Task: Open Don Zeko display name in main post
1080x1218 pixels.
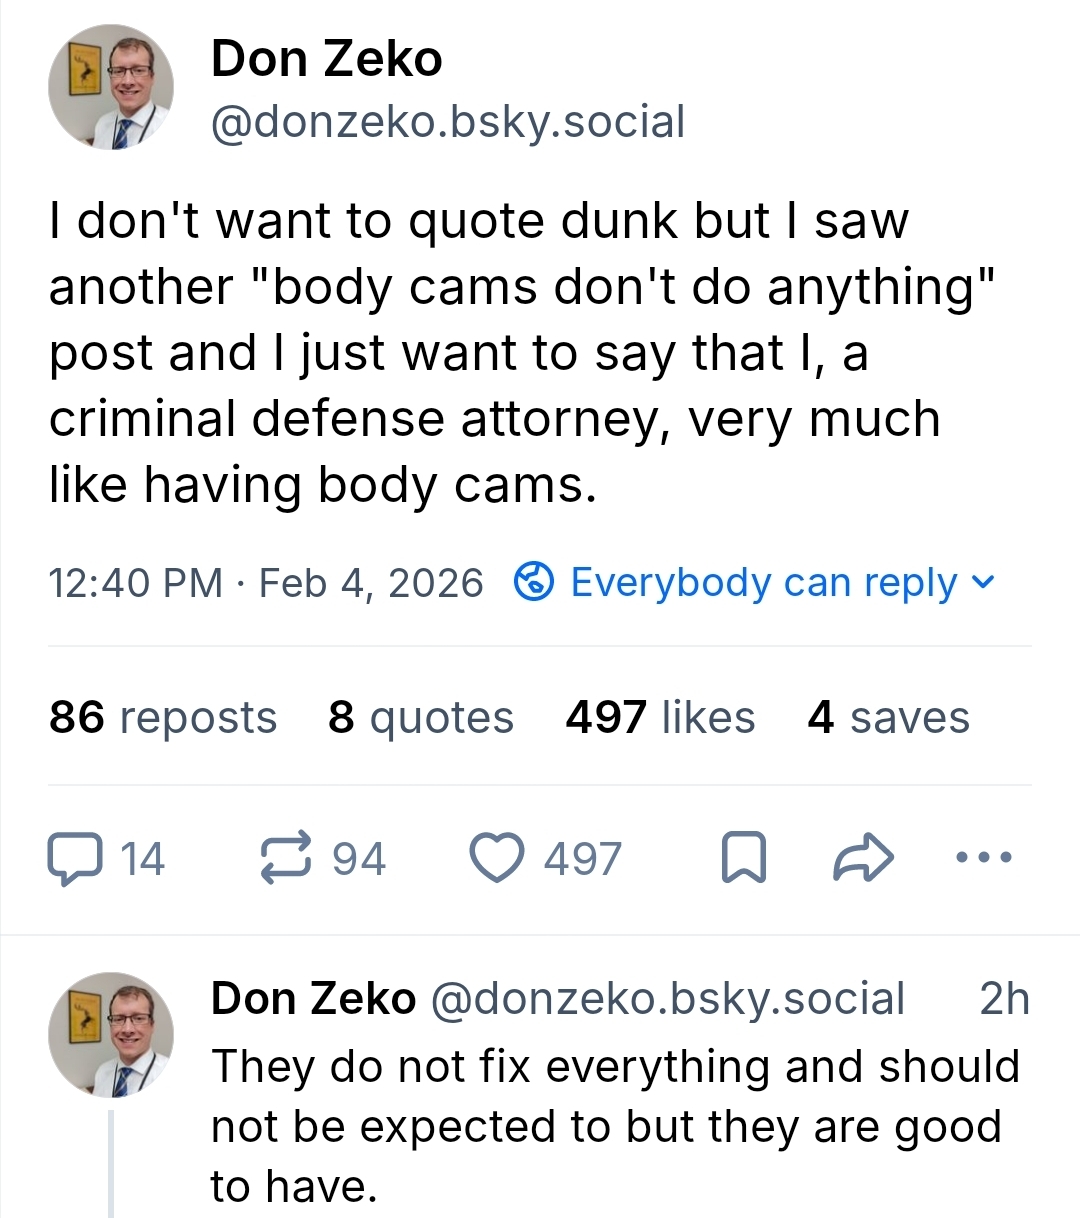Action: [326, 58]
